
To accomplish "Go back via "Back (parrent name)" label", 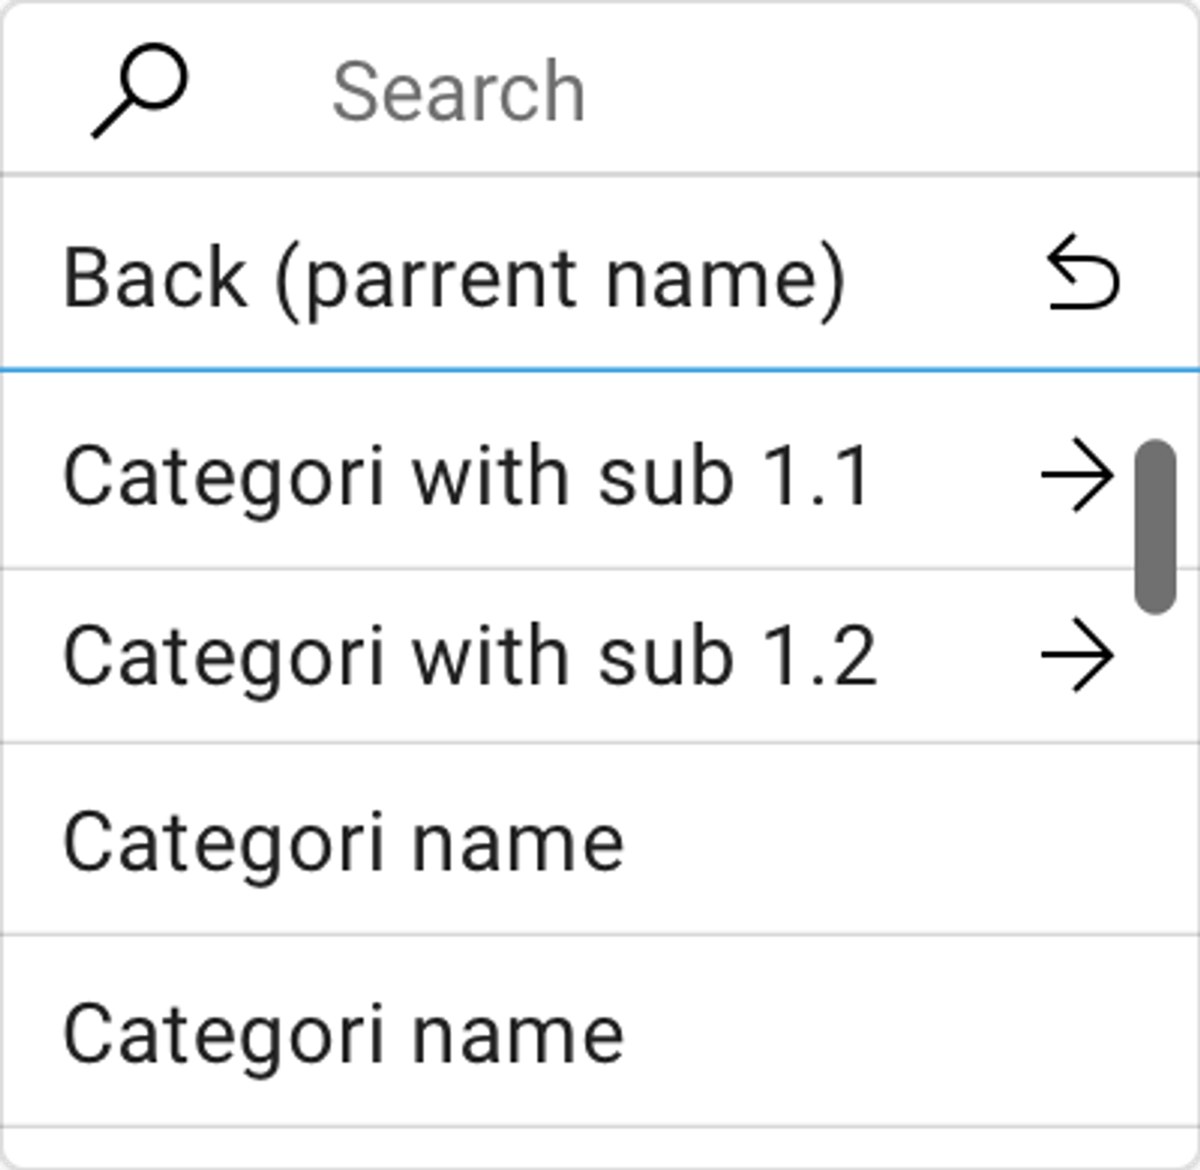I will pos(454,277).
